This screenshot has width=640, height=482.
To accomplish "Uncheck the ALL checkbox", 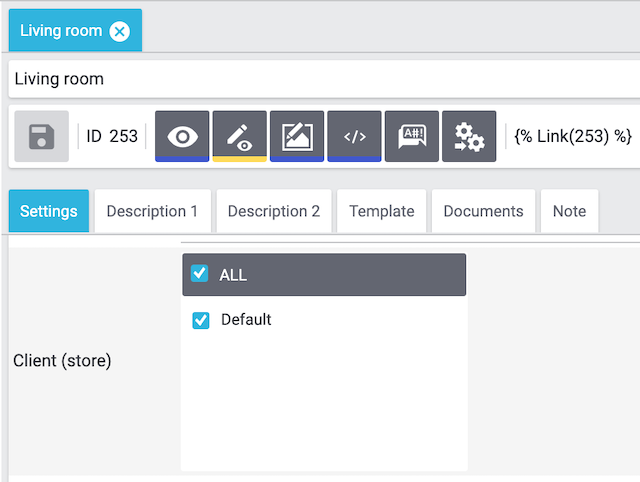I will click(x=199, y=274).
